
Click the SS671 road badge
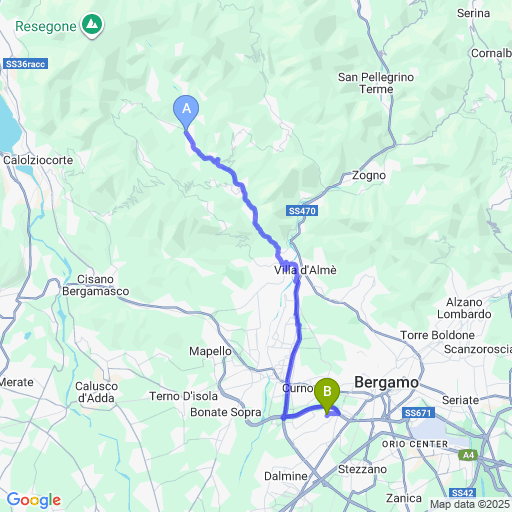click(x=418, y=413)
